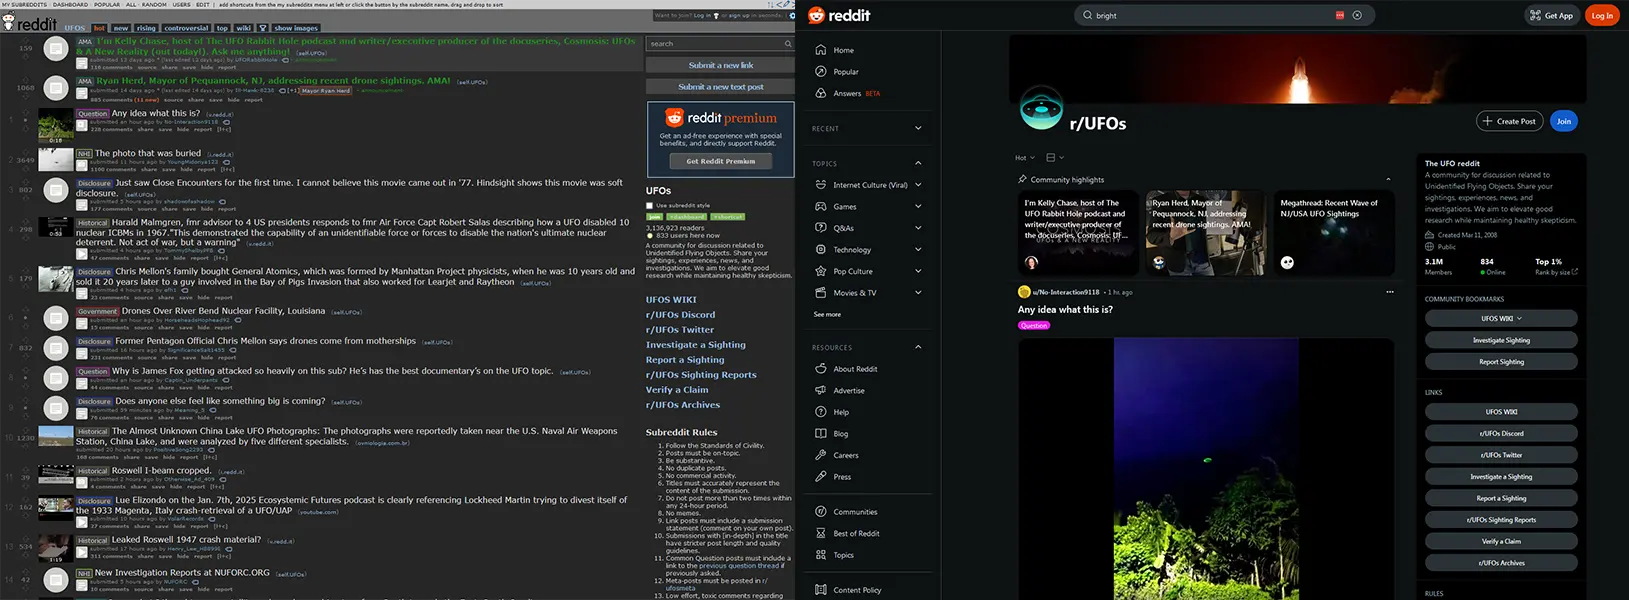Viewport: 1629px width, 600px height.
Task: Click the Get App button
Action: 1551,15
